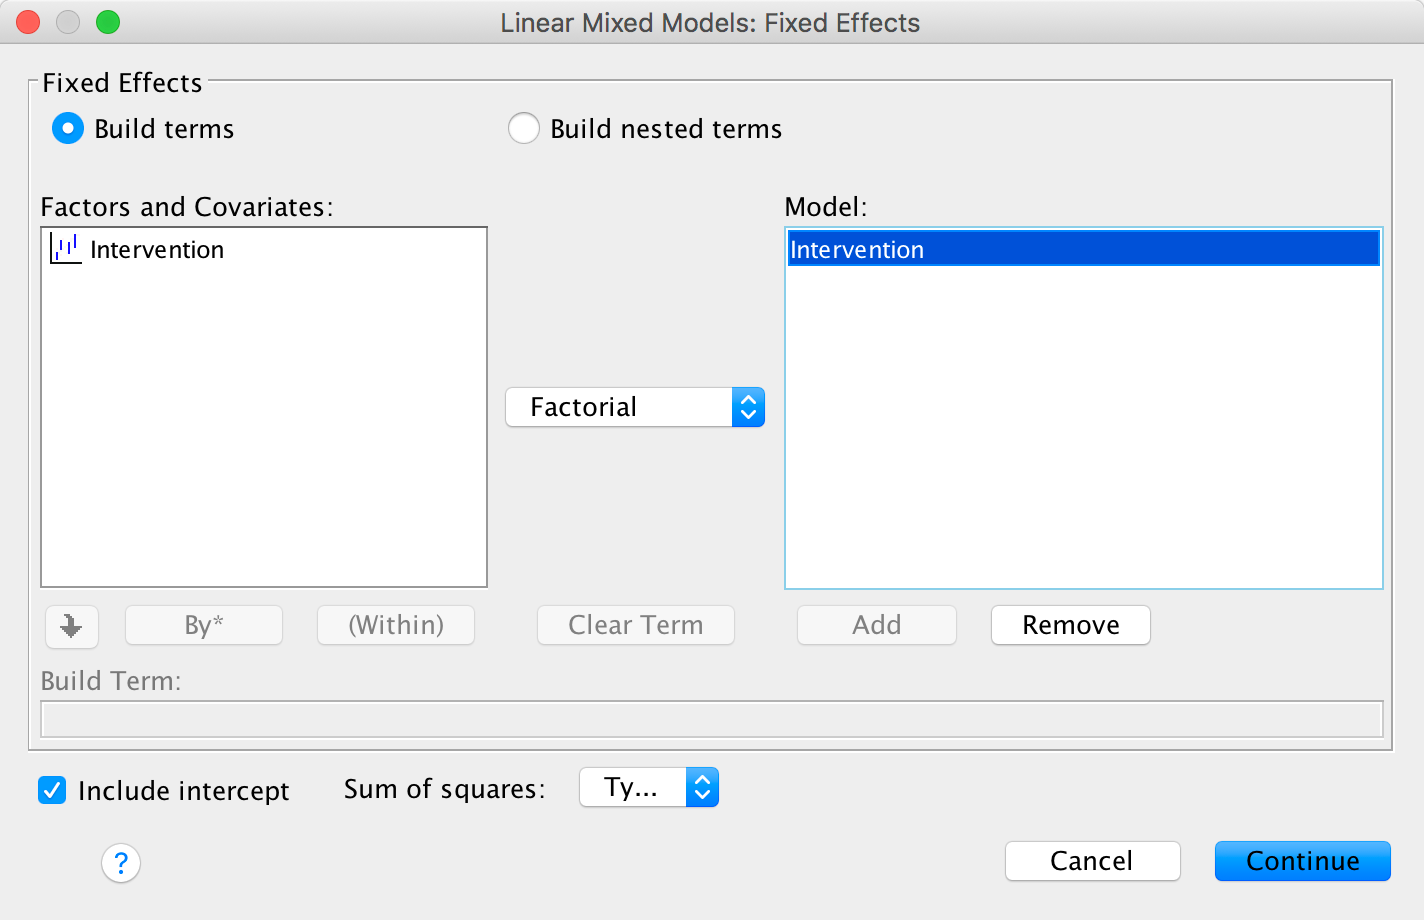The image size is (1424, 920).
Task: Open the help question mark button
Action: click(121, 862)
